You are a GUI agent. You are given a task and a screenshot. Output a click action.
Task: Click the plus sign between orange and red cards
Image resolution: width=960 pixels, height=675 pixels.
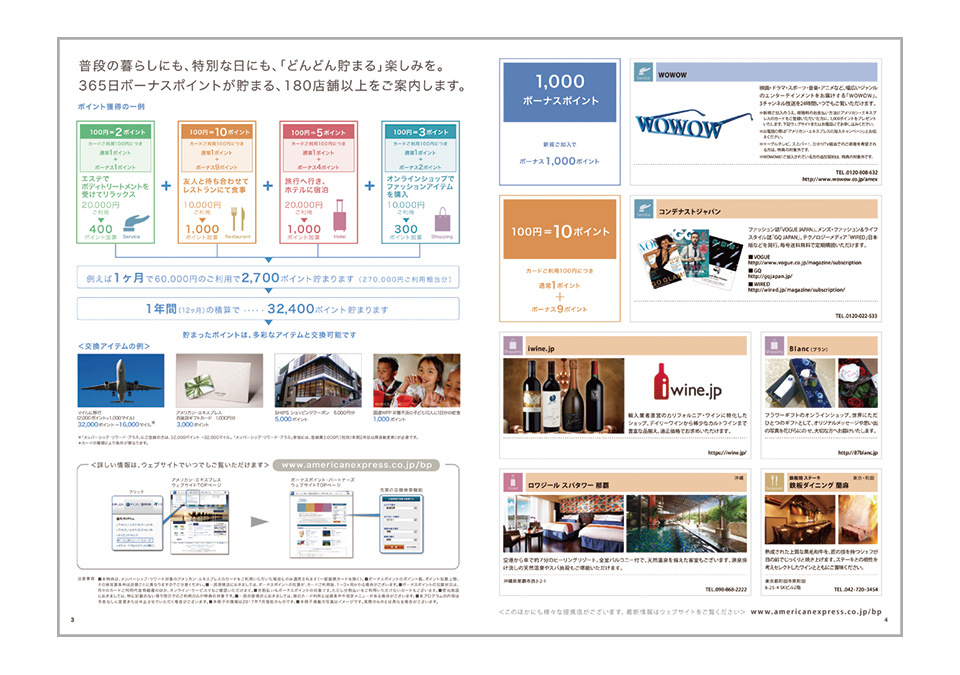coord(268,186)
